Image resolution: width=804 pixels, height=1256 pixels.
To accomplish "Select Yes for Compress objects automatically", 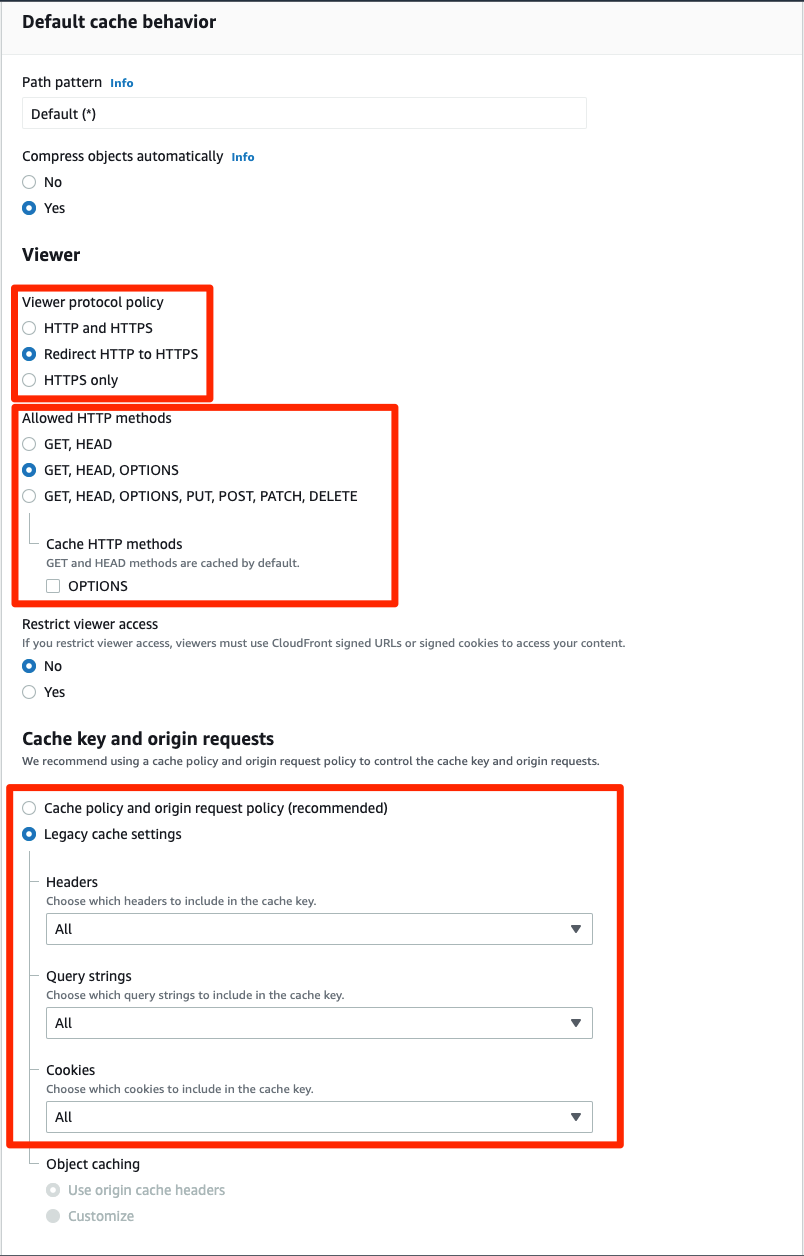I will (29, 208).
